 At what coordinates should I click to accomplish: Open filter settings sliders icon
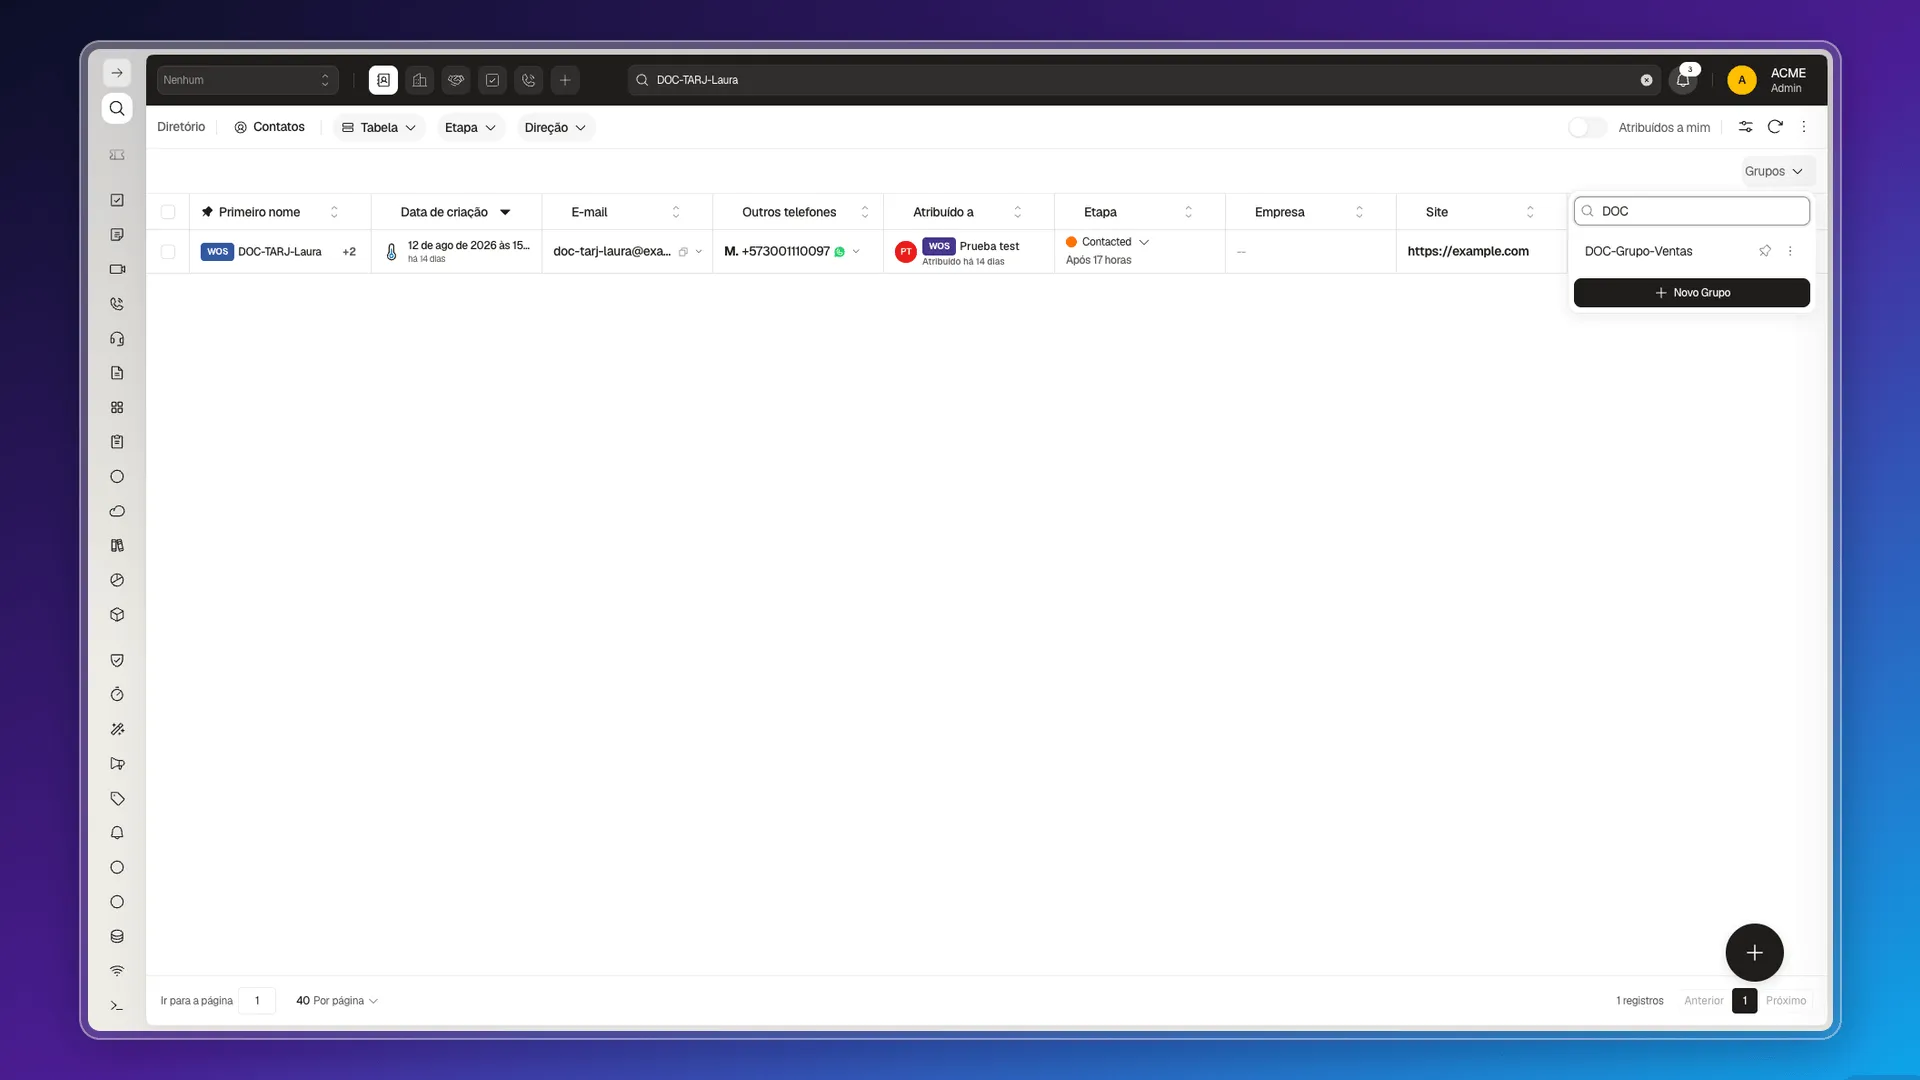tap(1745, 127)
